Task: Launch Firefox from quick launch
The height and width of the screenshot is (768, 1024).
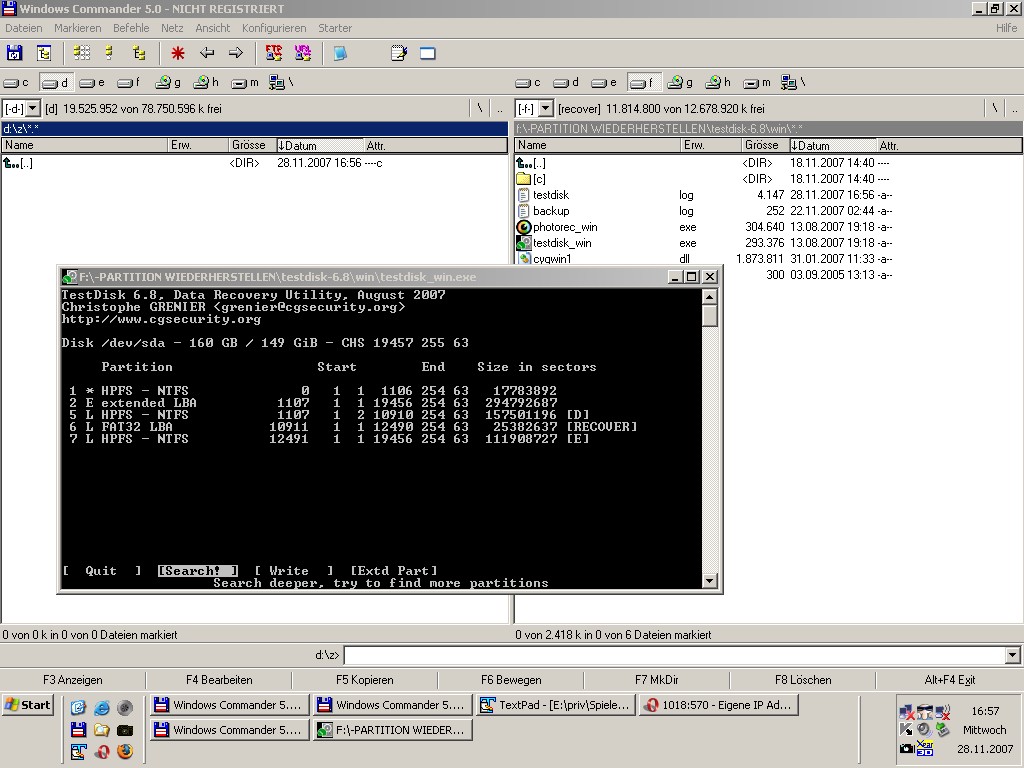Action: tap(125, 752)
